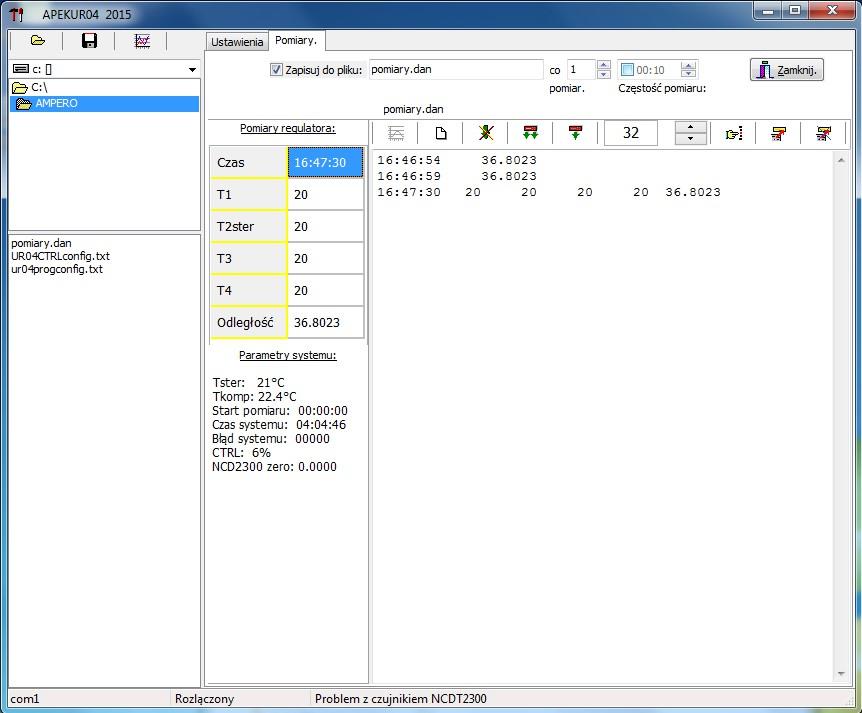Increase the 00:10 frequency time stepper
The image size is (862, 713).
point(688,65)
